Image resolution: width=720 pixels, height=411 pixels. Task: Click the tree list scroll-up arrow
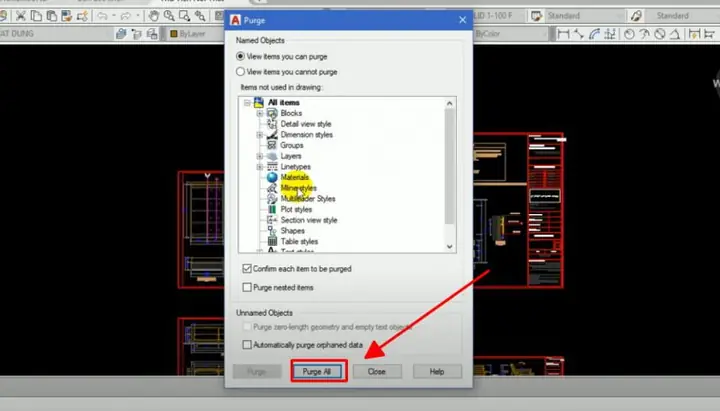coord(450,103)
